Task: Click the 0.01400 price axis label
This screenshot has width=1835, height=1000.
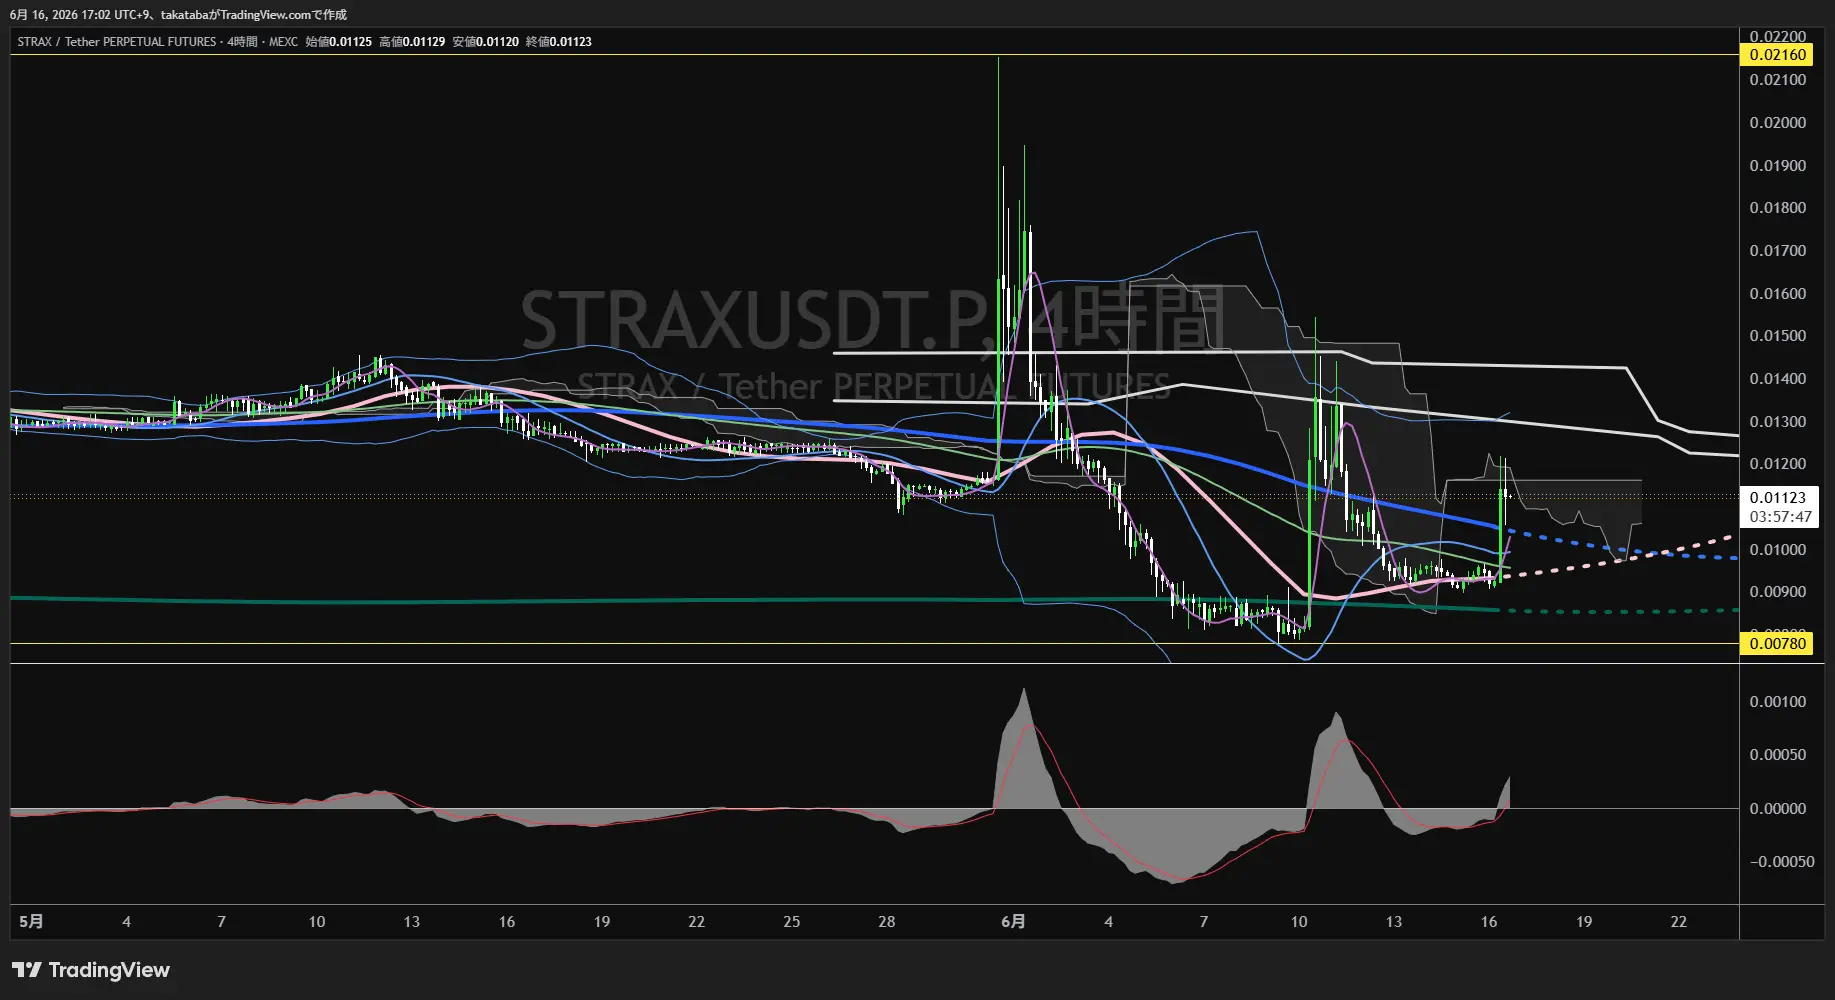Action: (1778, 379)
